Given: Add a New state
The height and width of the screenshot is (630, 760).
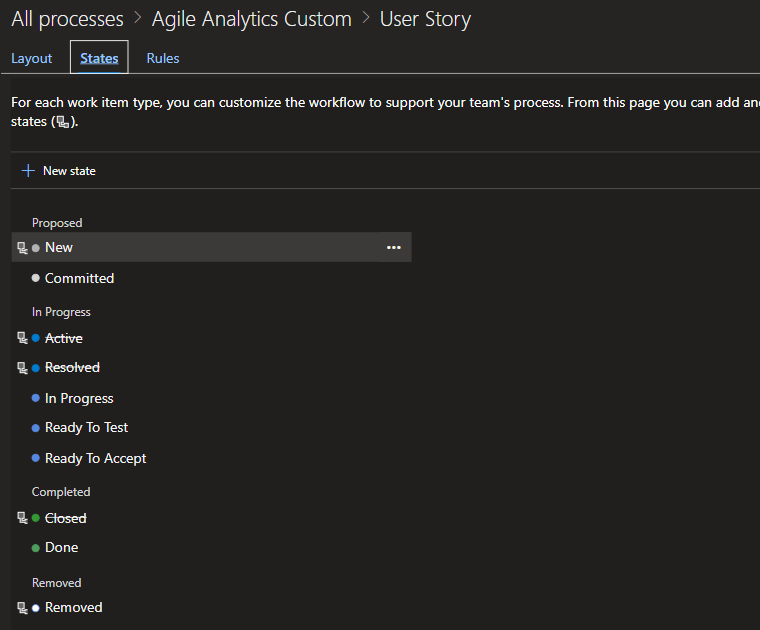Looking at the screenshot, I should [x=59, y=171].
